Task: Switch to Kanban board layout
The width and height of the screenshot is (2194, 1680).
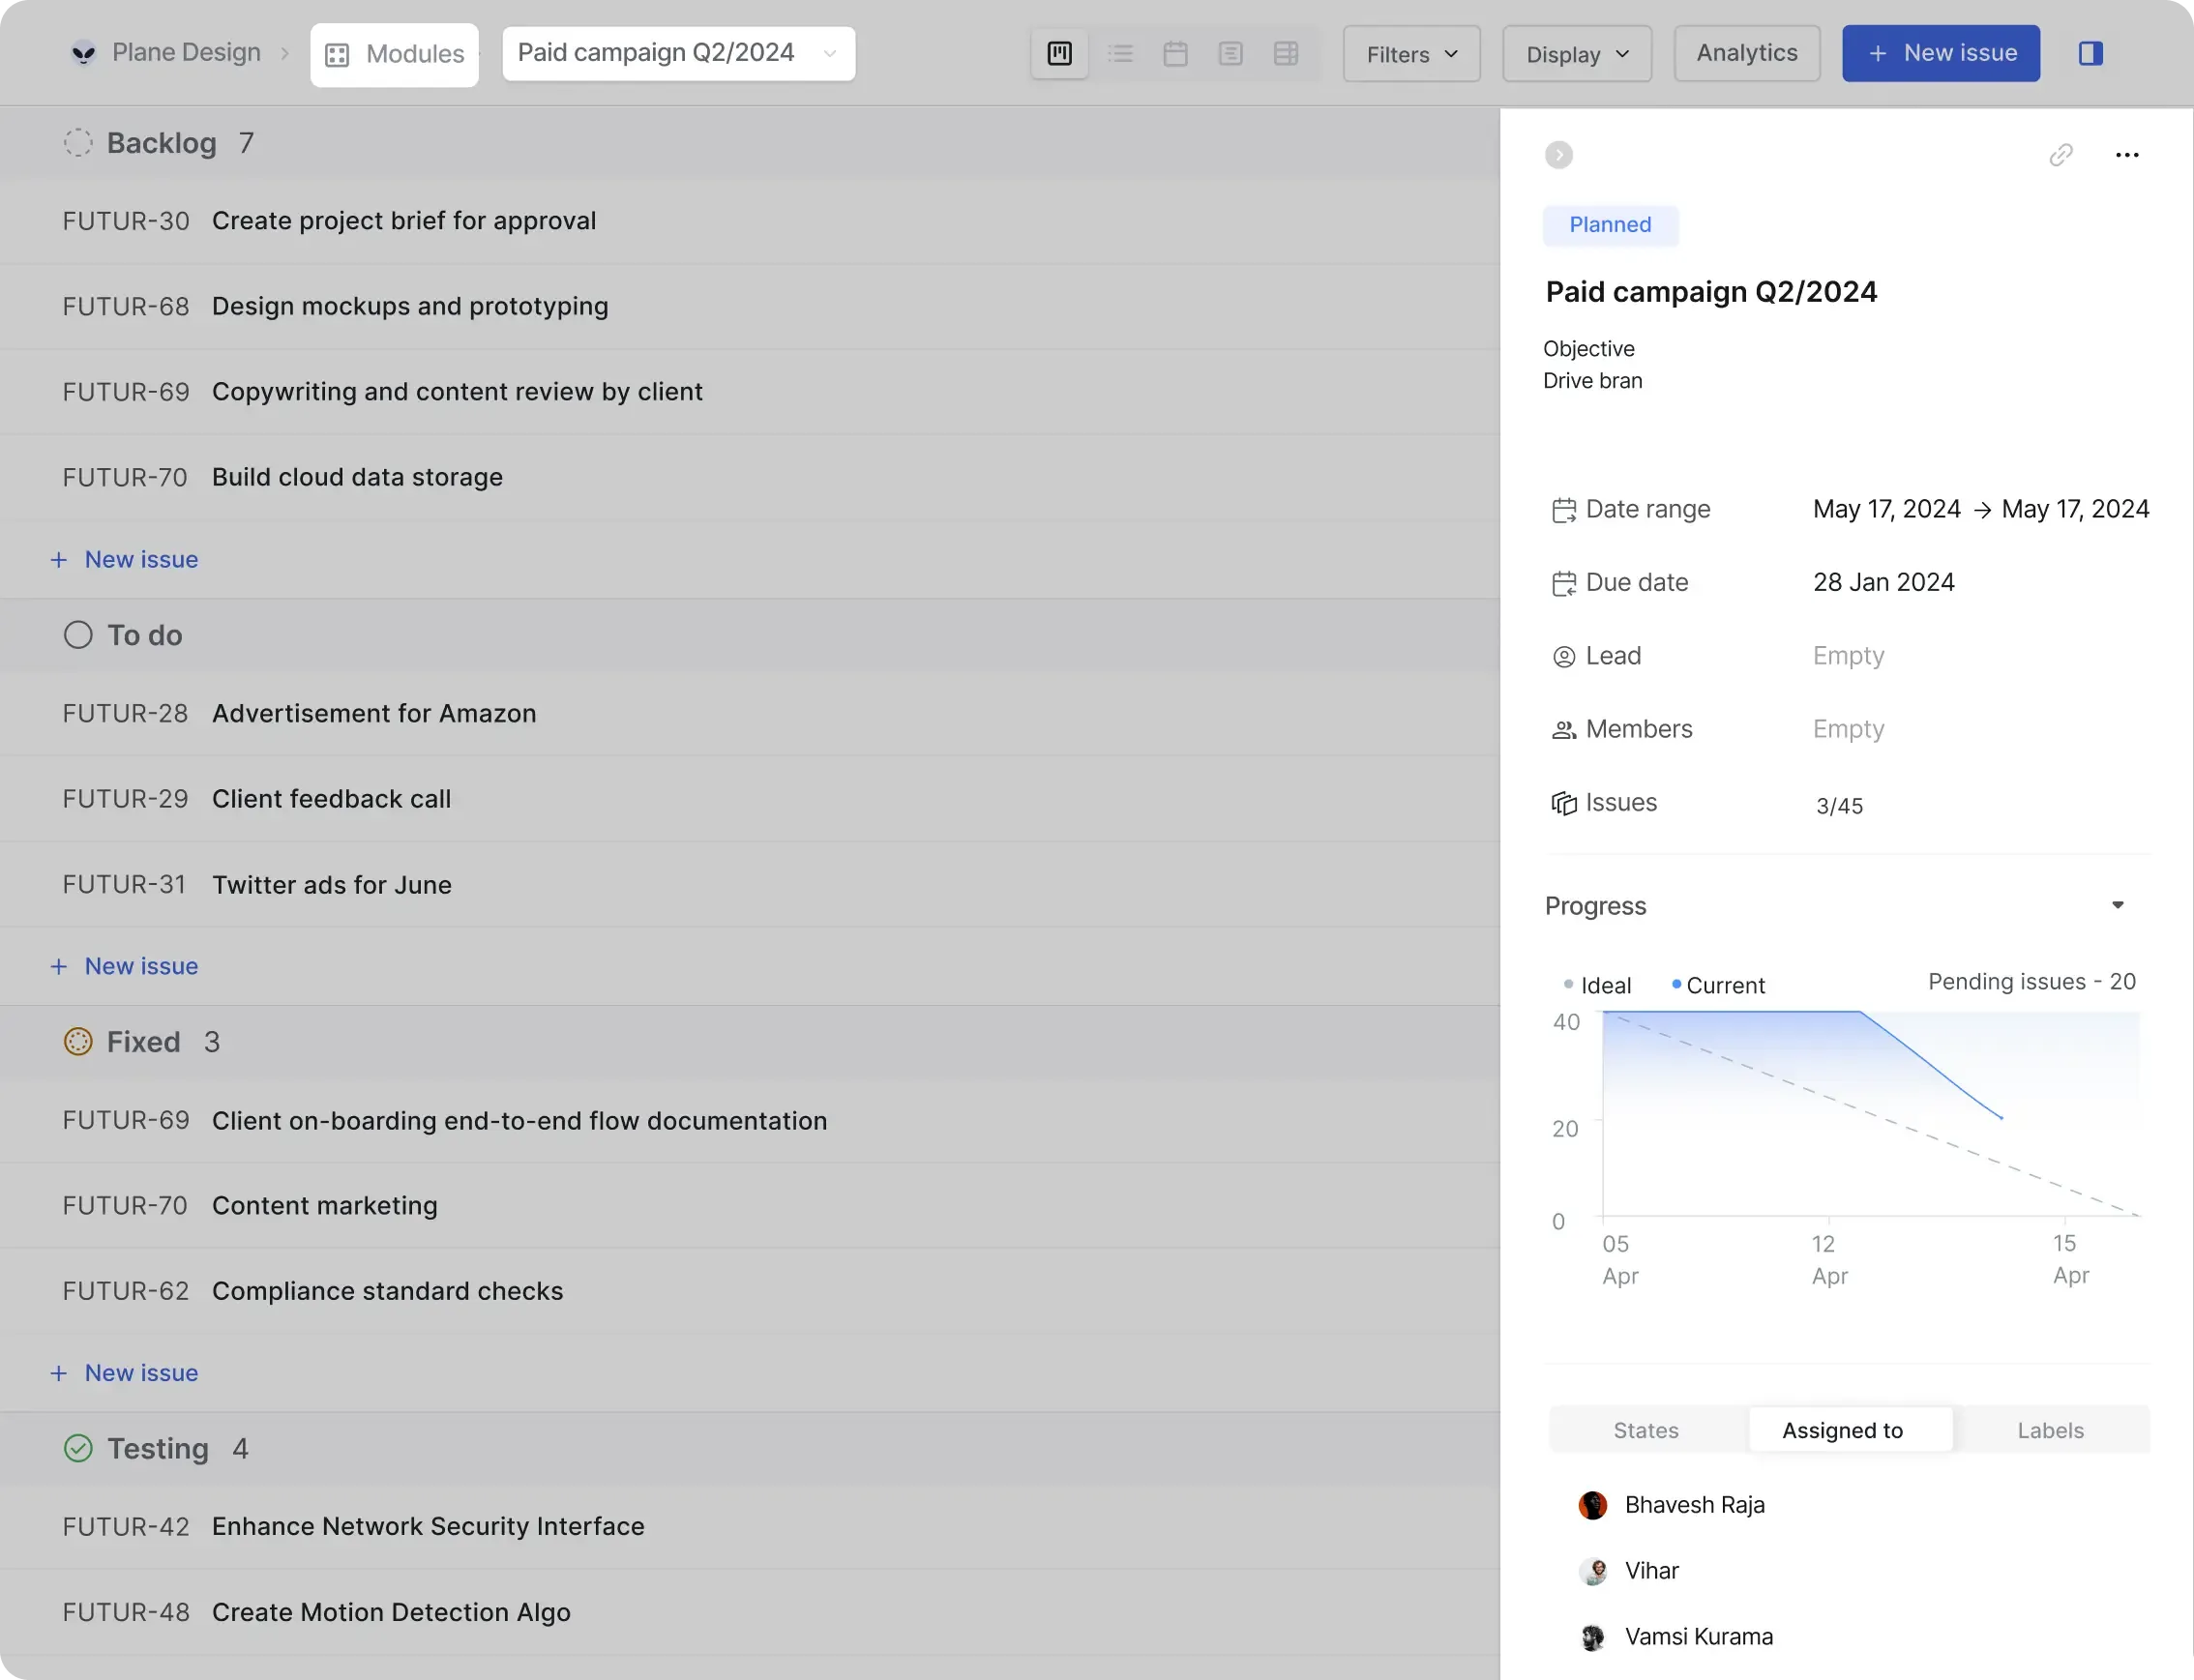Action: 1059,54
